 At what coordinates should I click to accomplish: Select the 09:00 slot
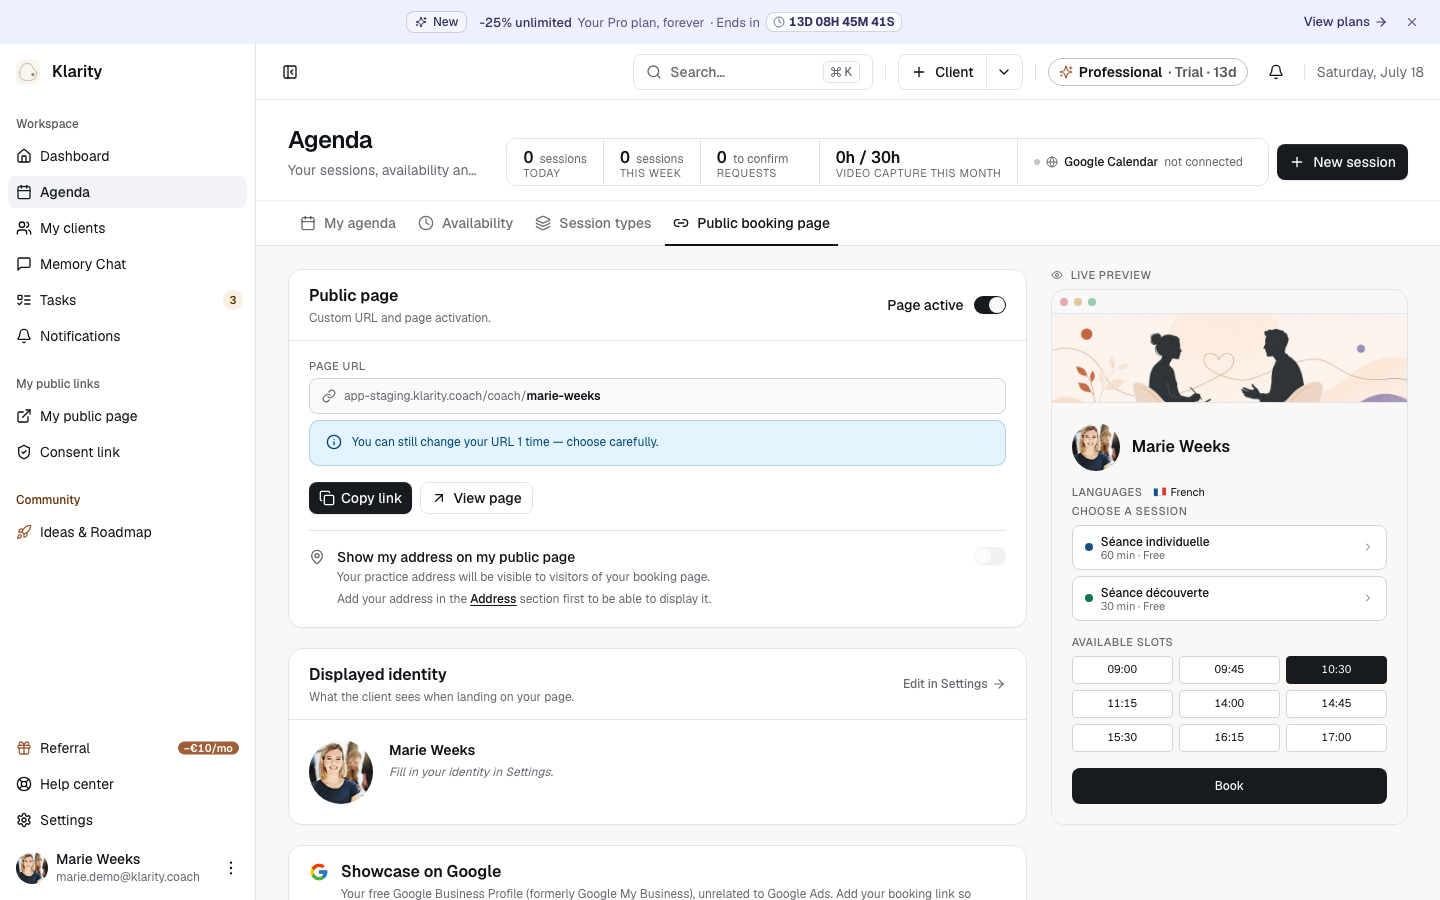point(1122,669)
